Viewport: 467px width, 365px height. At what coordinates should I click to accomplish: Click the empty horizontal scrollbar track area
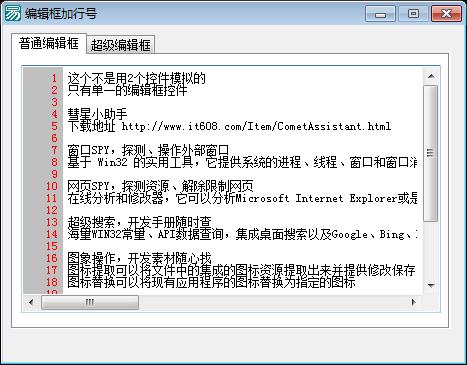coord(272,302)
